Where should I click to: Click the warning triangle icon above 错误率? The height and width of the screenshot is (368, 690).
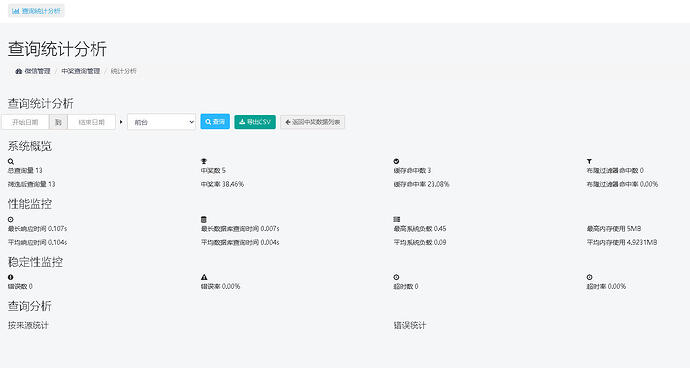click(204, 277)
